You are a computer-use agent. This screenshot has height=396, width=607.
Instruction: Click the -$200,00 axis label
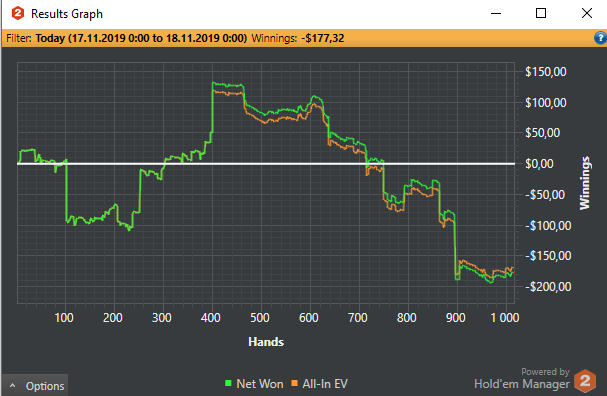548,286
